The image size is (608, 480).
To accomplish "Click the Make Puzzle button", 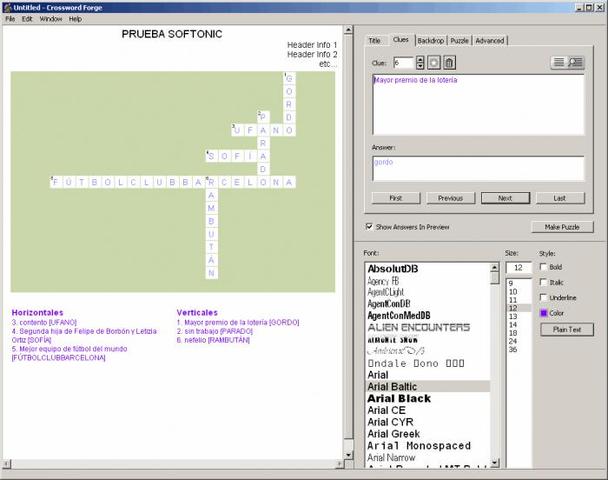I will point(562,227).
